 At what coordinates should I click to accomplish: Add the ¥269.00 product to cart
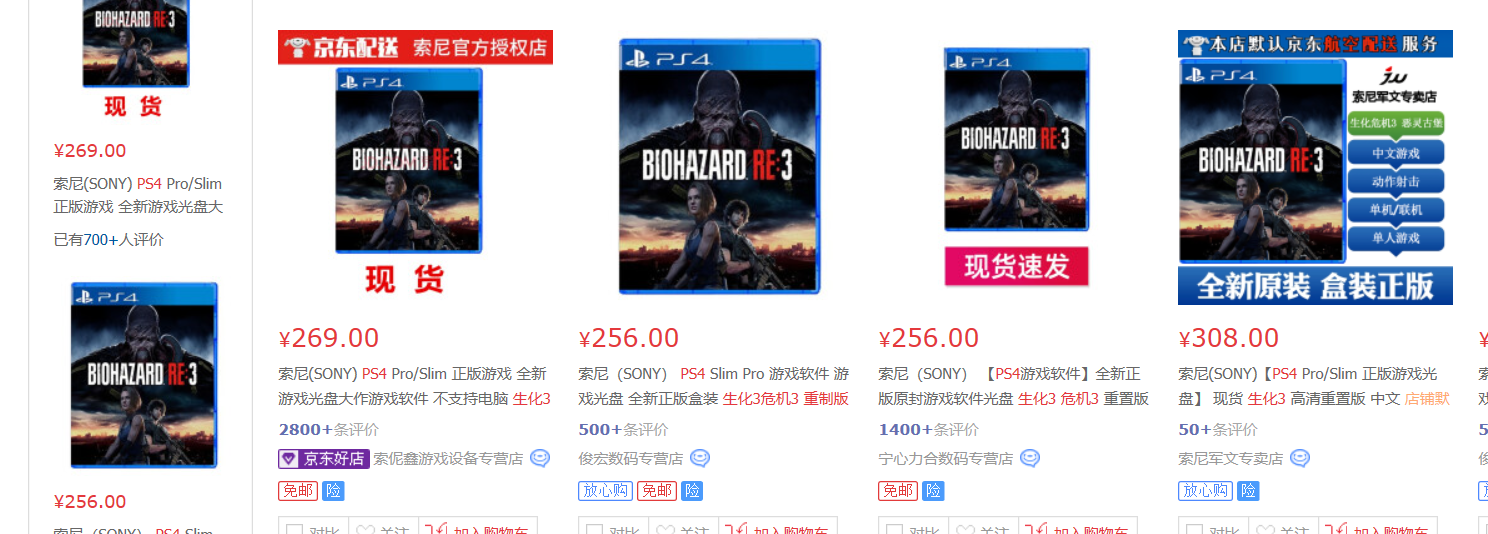coord(478,530)
